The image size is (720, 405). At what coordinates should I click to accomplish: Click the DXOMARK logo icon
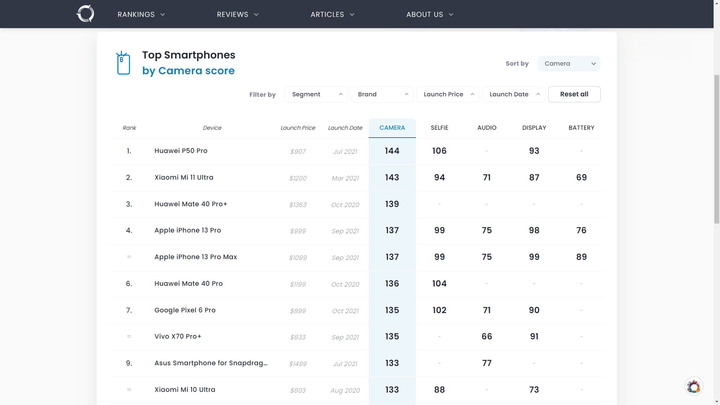pyautogui.click(x=85, y=14)
